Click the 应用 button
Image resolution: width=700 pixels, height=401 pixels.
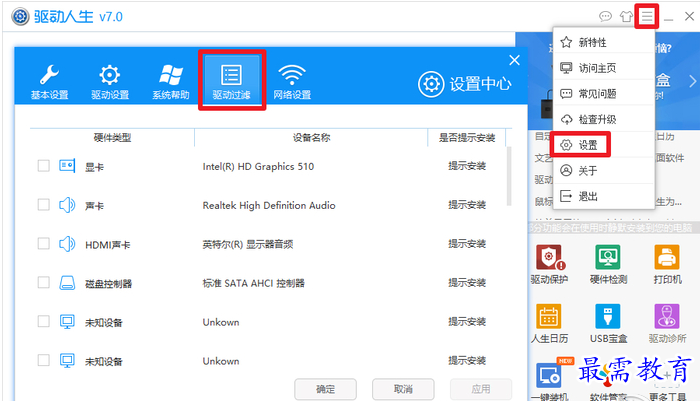(481, 389)
